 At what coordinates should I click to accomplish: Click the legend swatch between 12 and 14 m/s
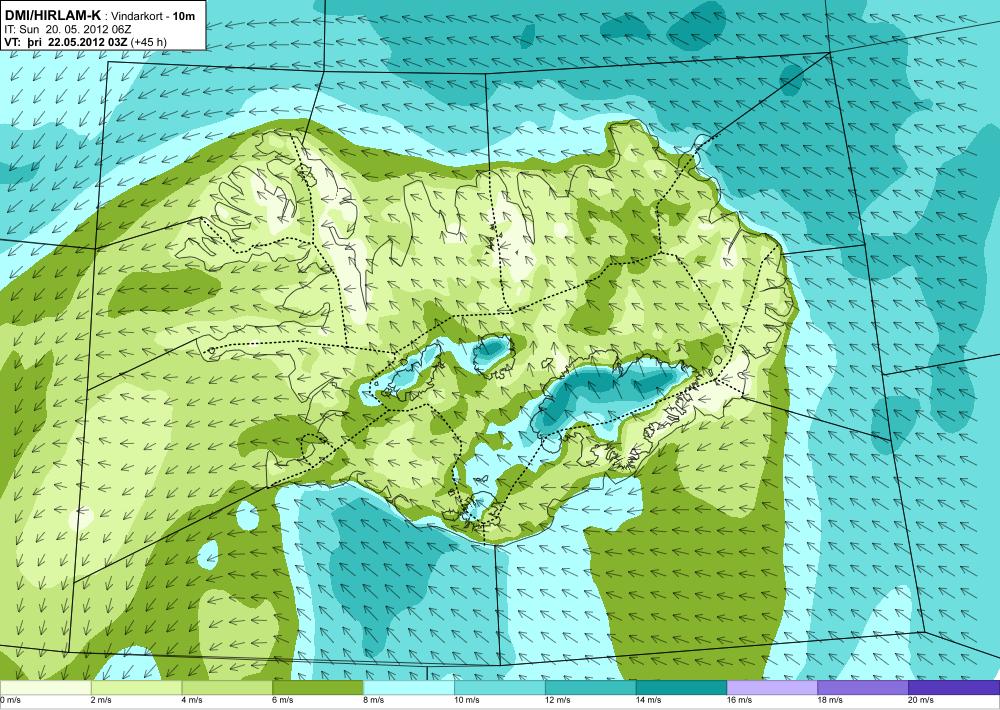(591, 688)
